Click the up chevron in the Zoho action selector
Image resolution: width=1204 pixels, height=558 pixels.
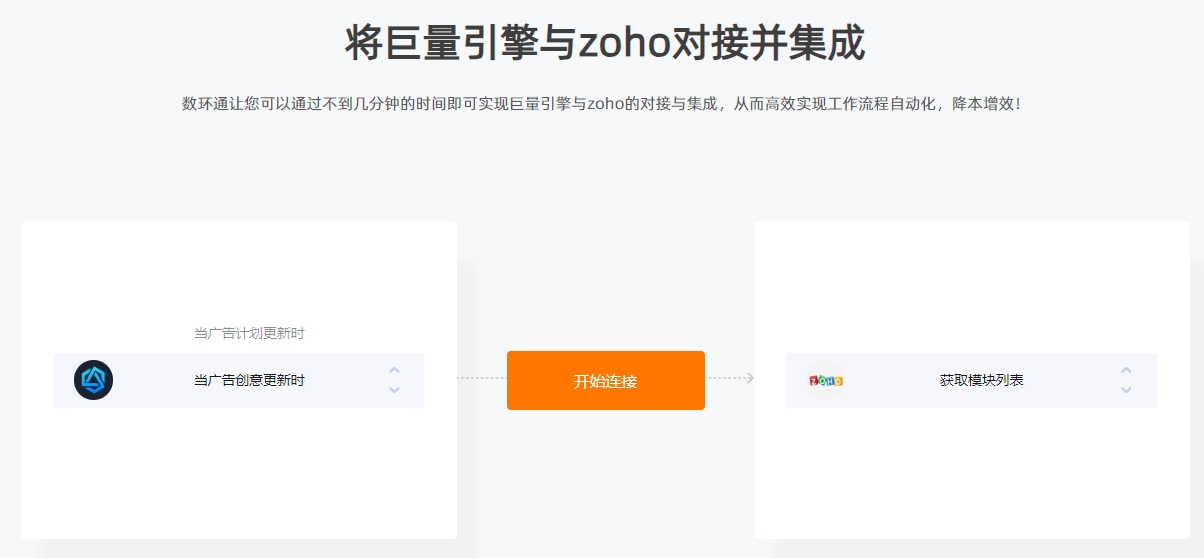(x=1126, y=370)
